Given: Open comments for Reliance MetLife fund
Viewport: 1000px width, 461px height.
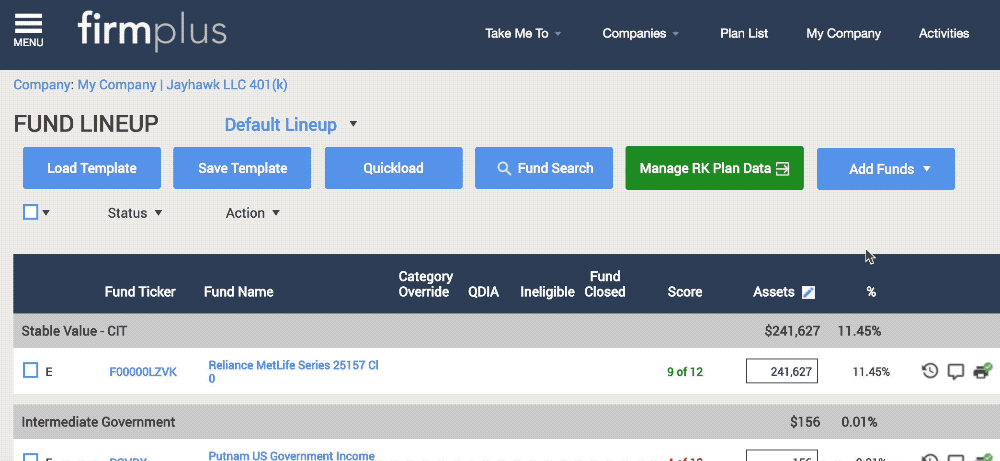Looking at the screenshot, I should [955, 371].
